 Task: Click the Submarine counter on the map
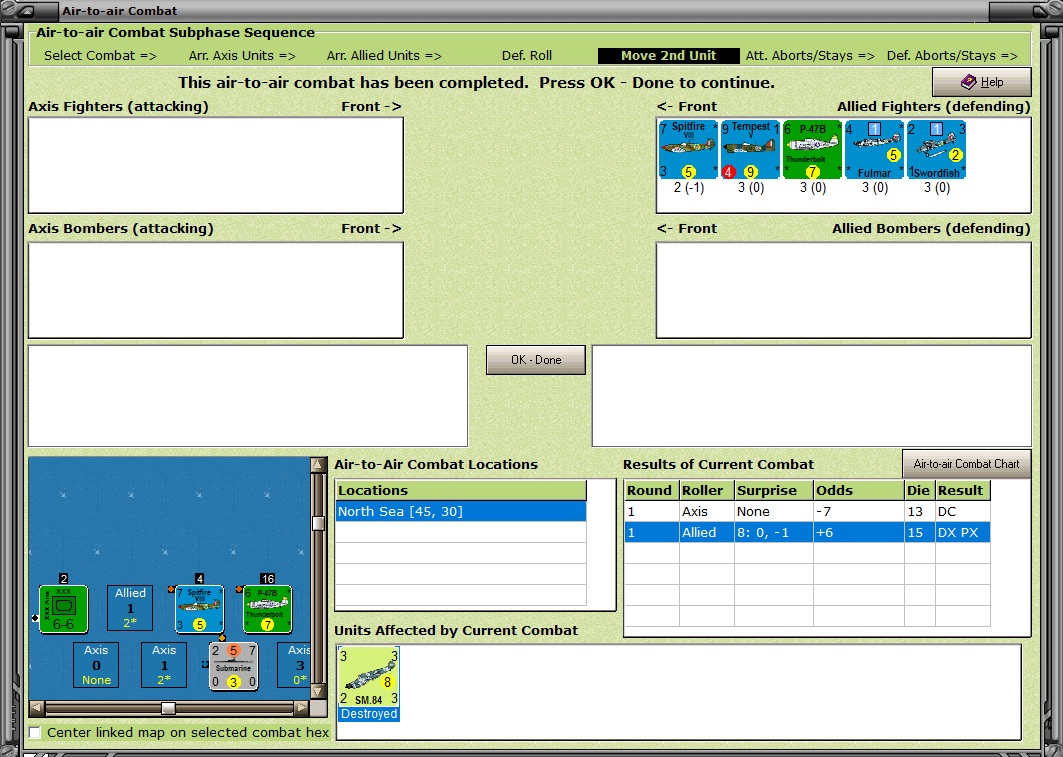[x=233, y=666]
